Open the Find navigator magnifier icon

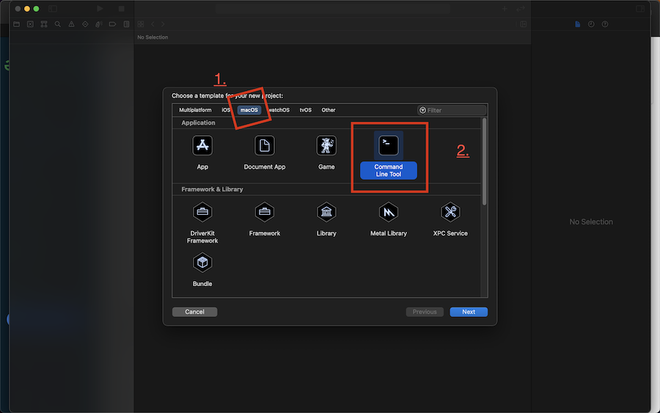click(58, 24)
